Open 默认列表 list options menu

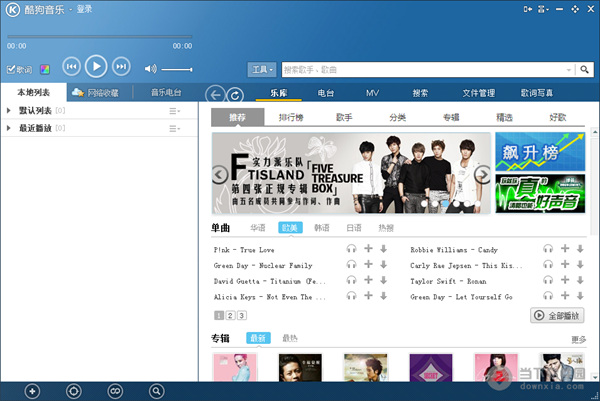(x=174, y=111)
